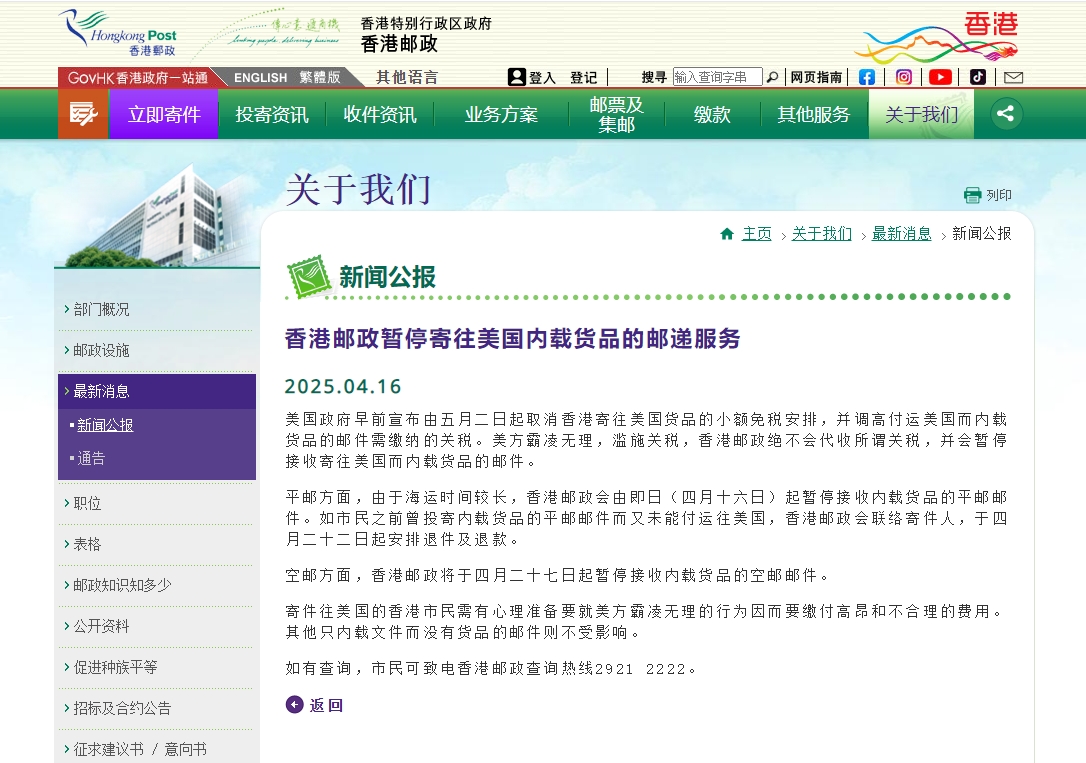Open the 邮票及集邮 menu
Screen dimensions: 1086x763
[x=616, y=113]
